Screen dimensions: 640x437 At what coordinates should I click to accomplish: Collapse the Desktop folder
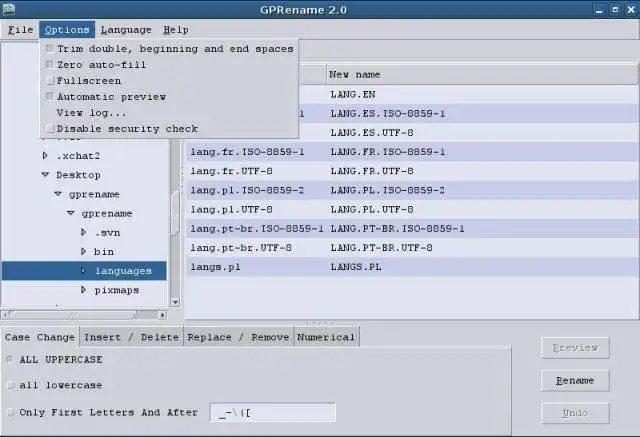[45, 175]
